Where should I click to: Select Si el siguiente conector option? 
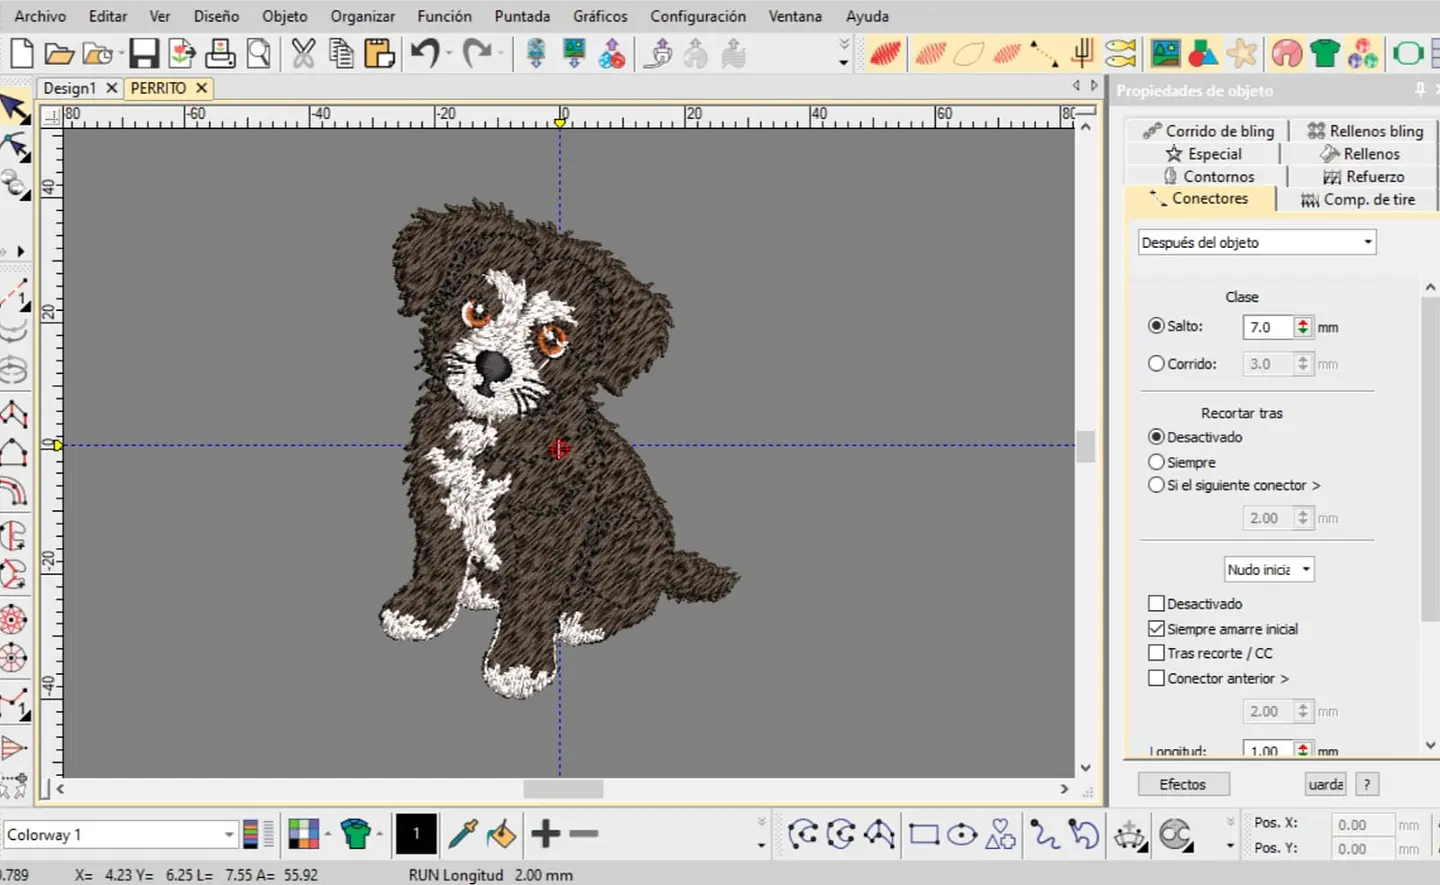tap(1156, 485)
